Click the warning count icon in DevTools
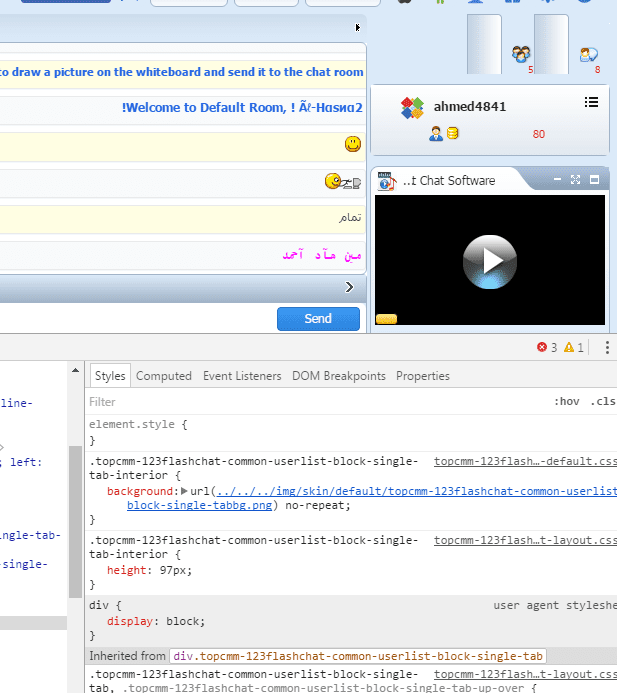The image size is (617, 693). tap(568, 348)
